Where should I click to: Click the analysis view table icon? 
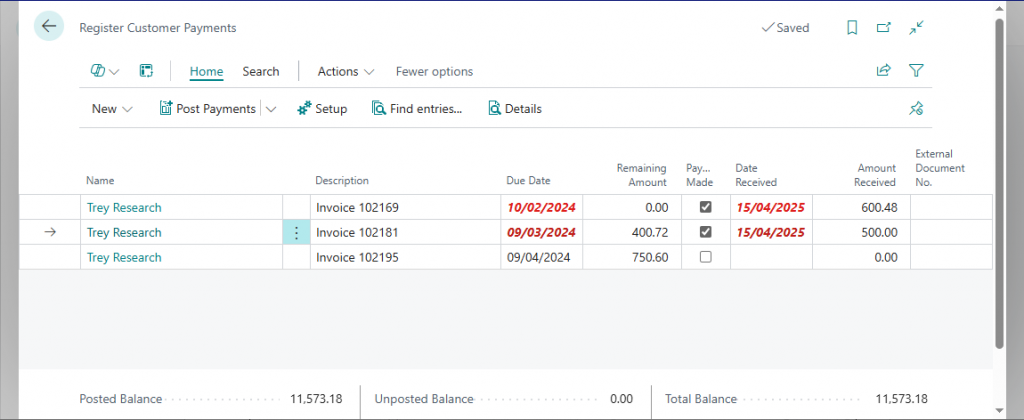point(146,71)
